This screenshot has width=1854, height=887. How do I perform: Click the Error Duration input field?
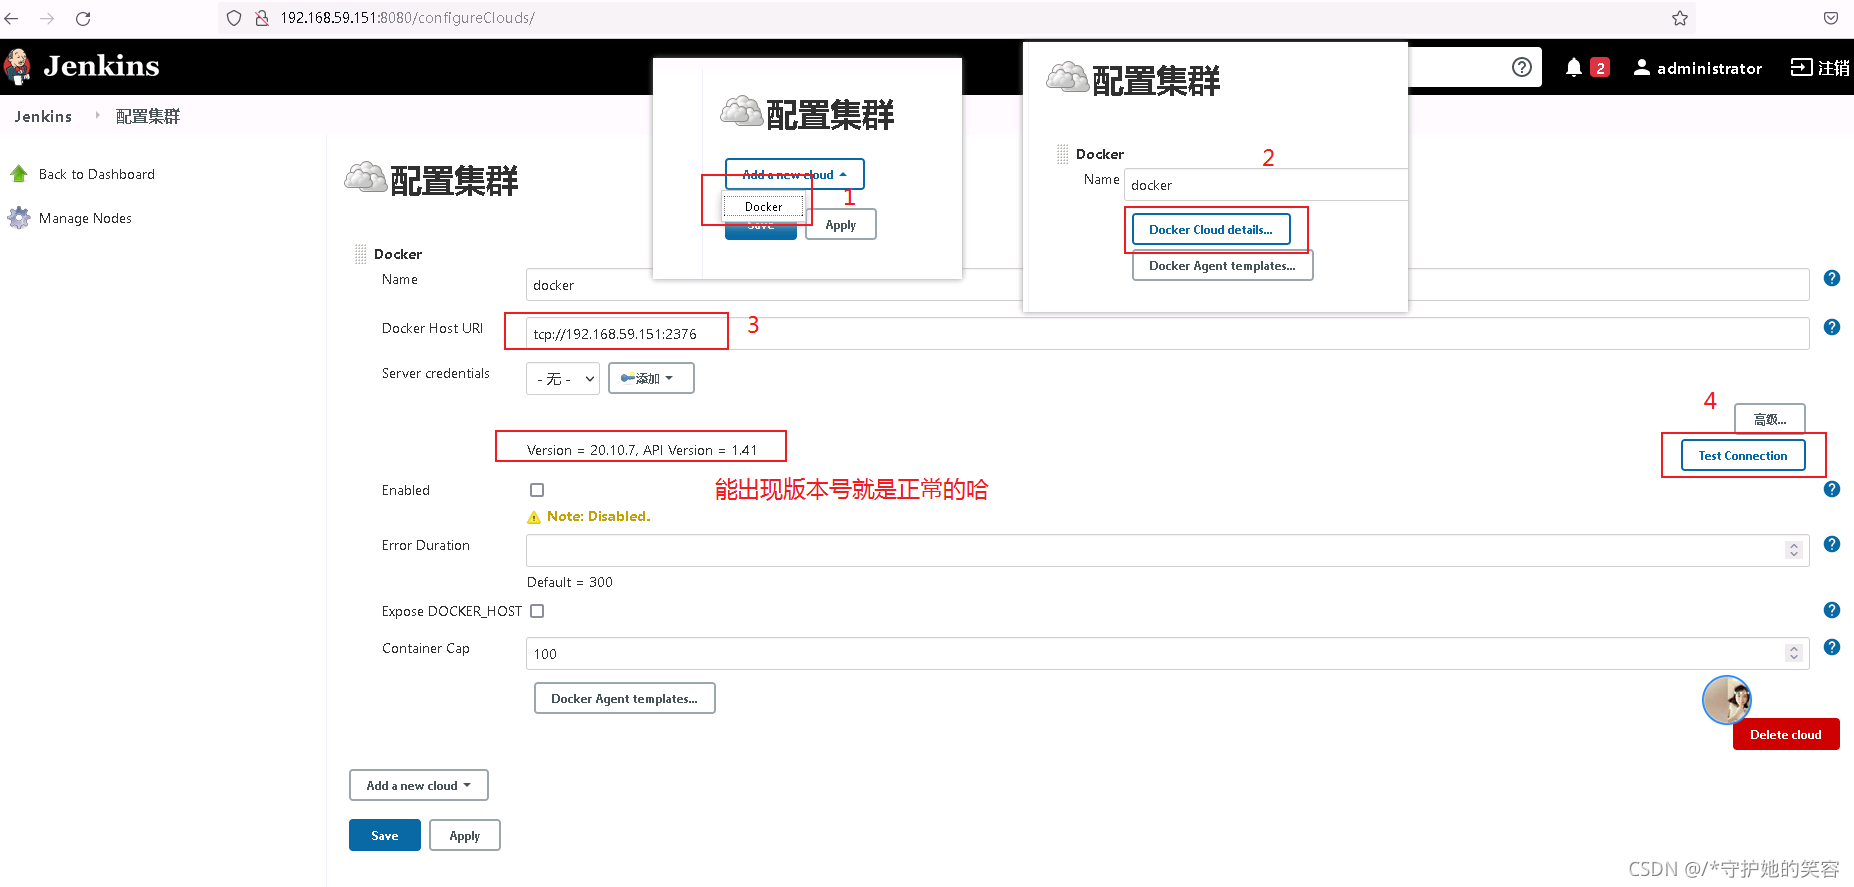tap(1167, 550)
